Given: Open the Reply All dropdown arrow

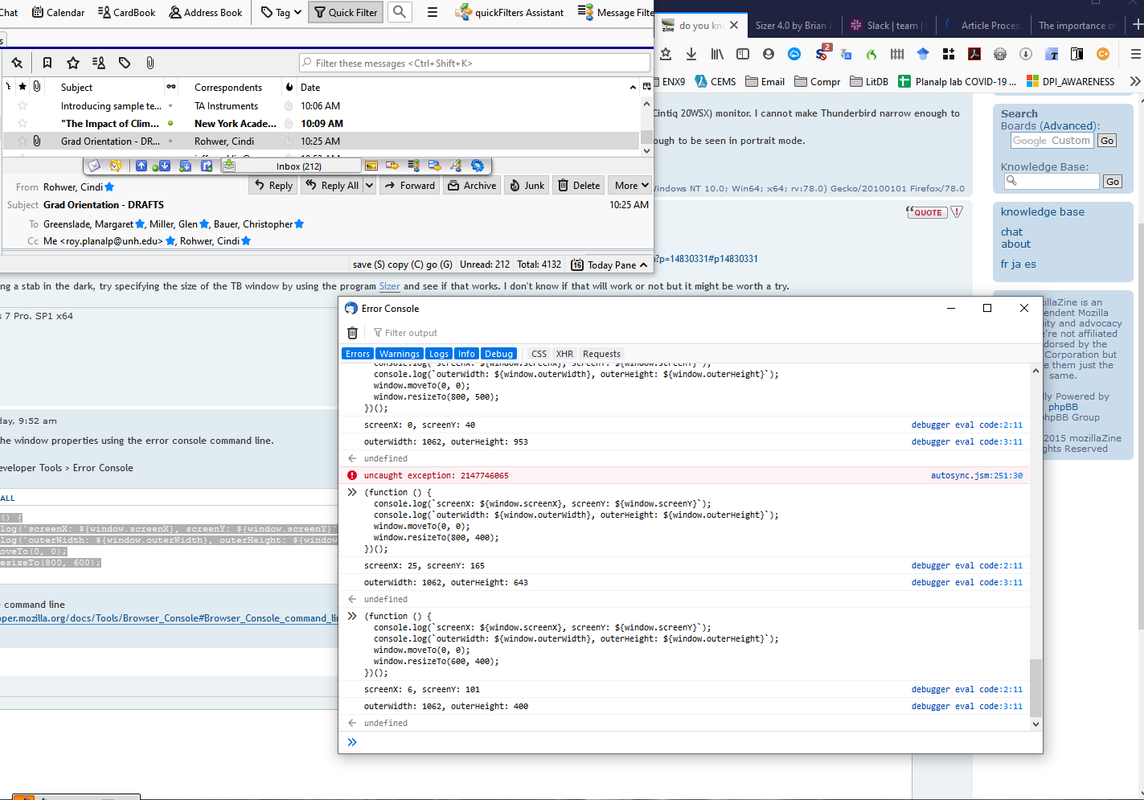Looking at the screenshot, I should coord(369,185).
